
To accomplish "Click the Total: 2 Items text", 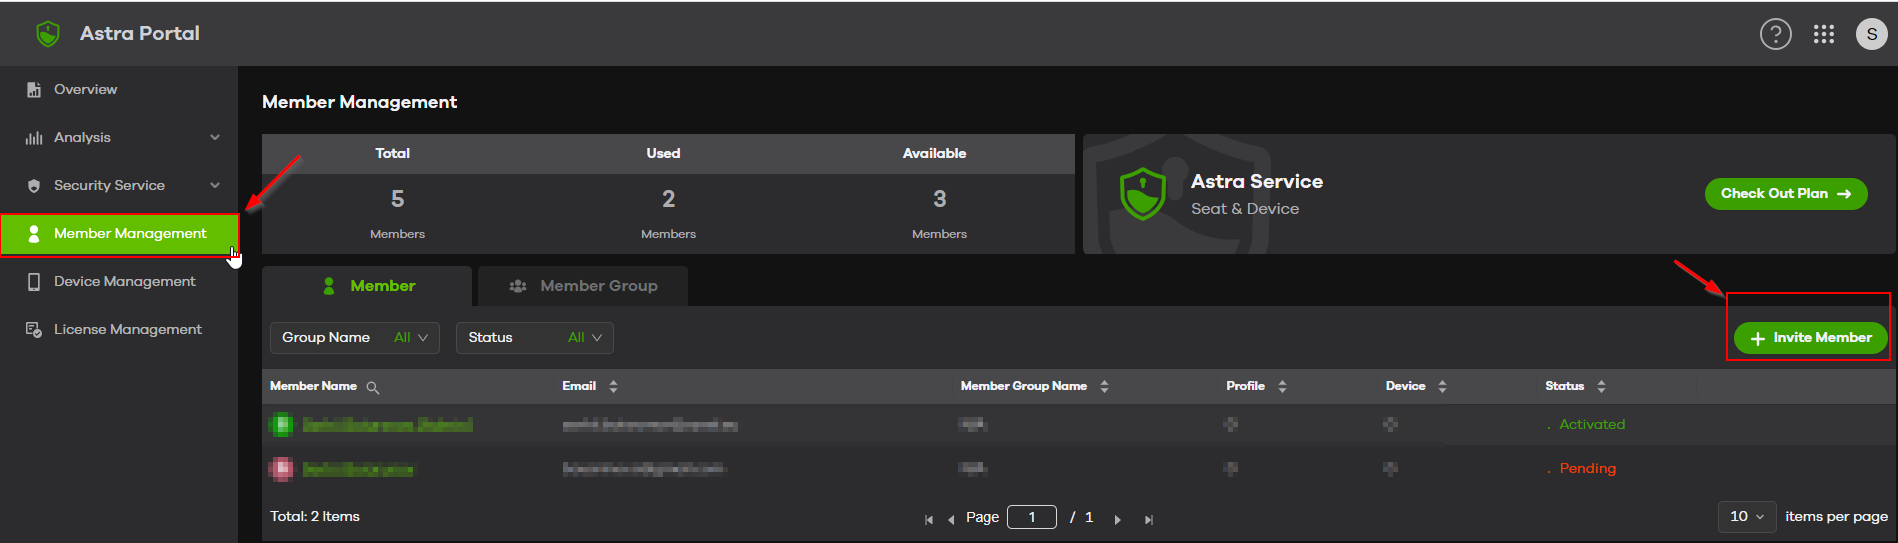I will [315, 517].
